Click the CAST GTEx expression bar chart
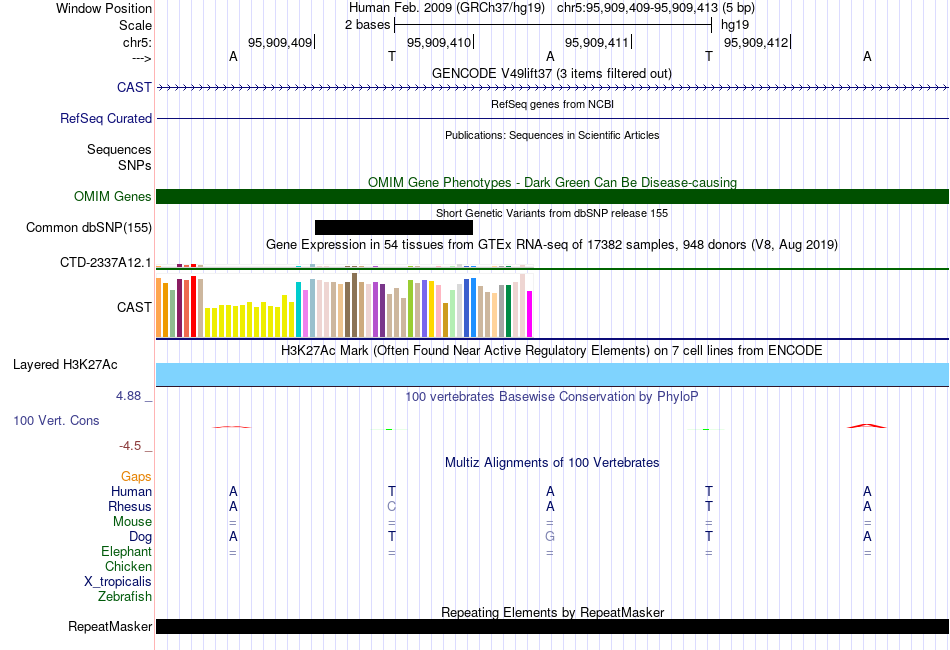The image size is (950, 650). pyautogui.click(x=344, y=305)
